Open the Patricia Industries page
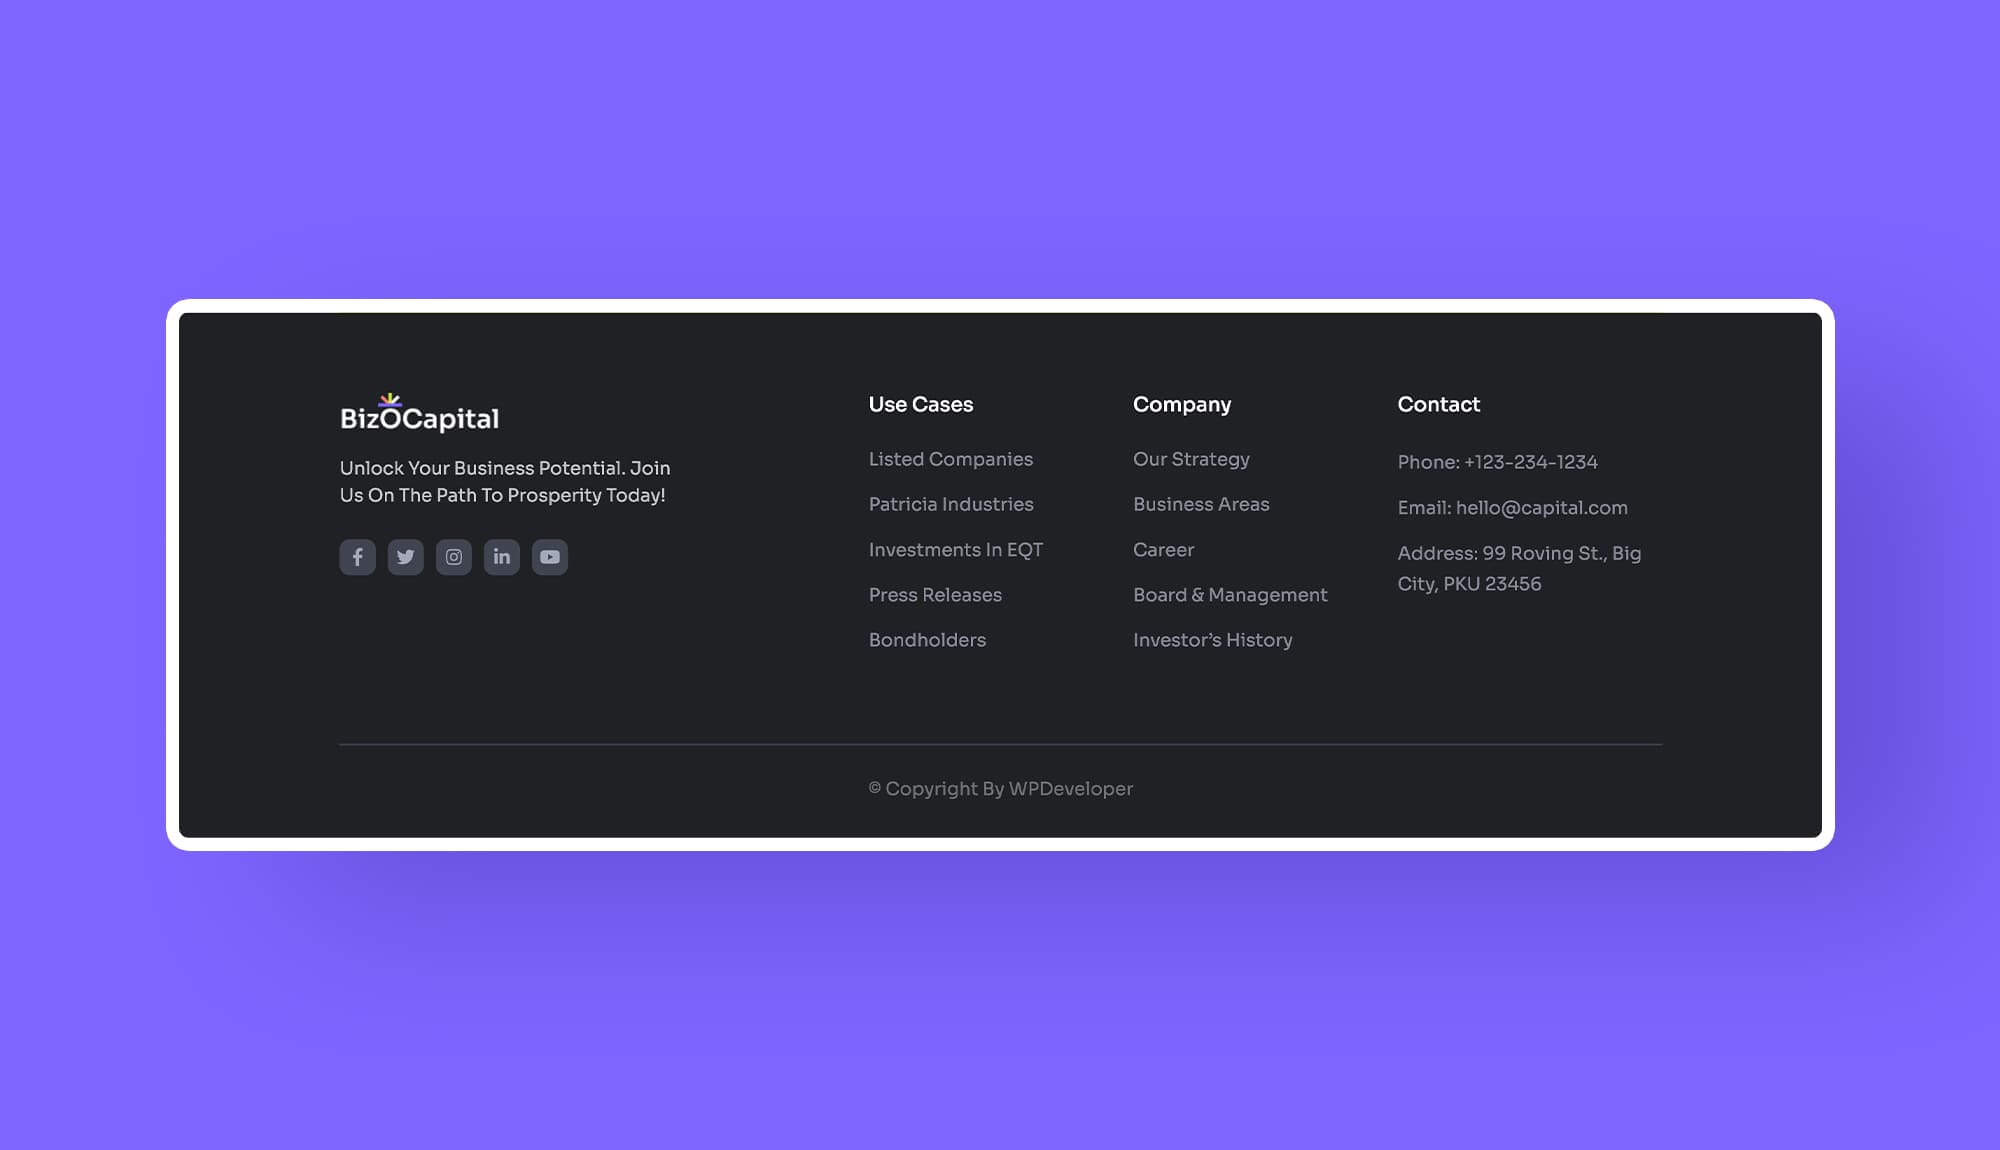The height and width of the screenshot is (1150, 2000). tap(951, 505)
